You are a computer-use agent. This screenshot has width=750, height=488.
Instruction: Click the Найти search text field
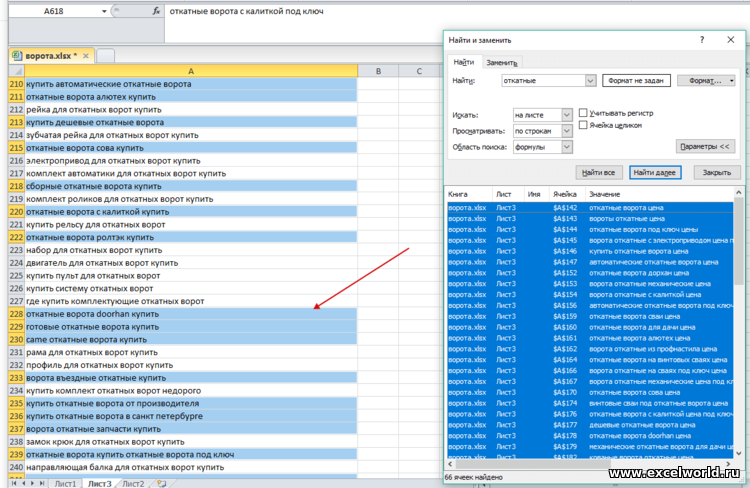pos(543,80)
